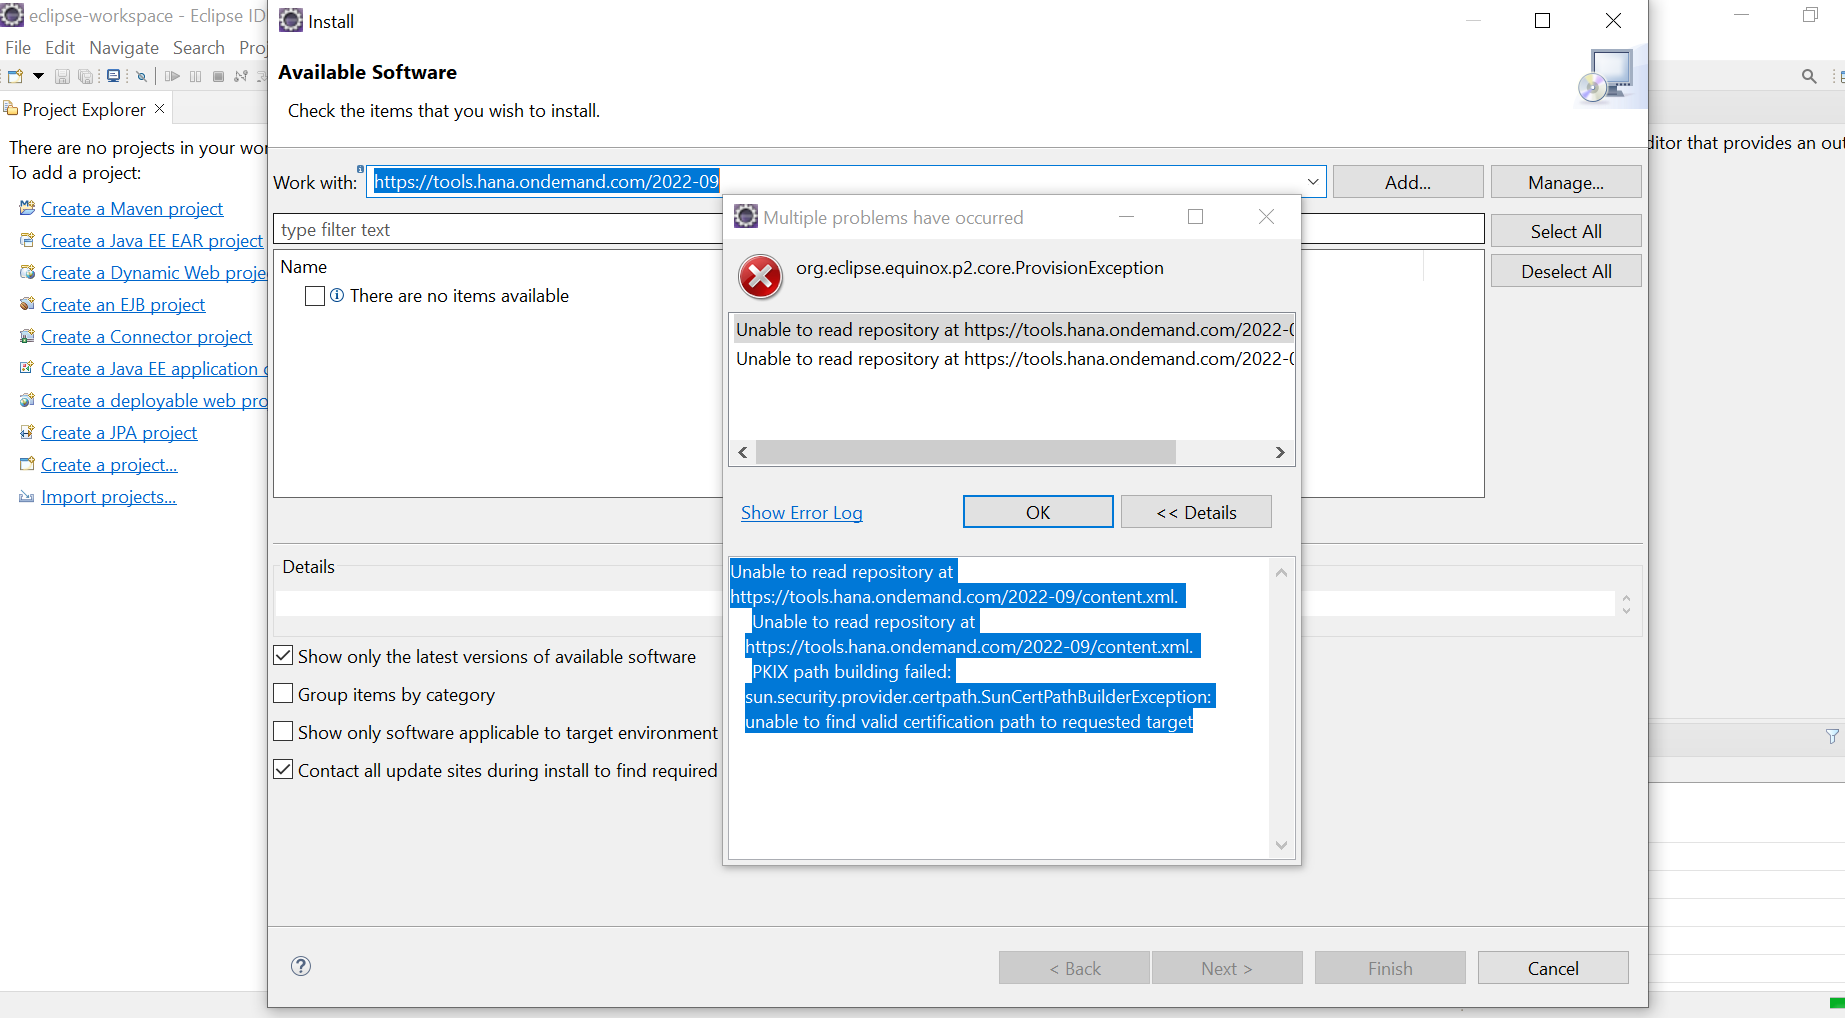Open the blue terminal monitor toolbar icon

tap(113, 76)
